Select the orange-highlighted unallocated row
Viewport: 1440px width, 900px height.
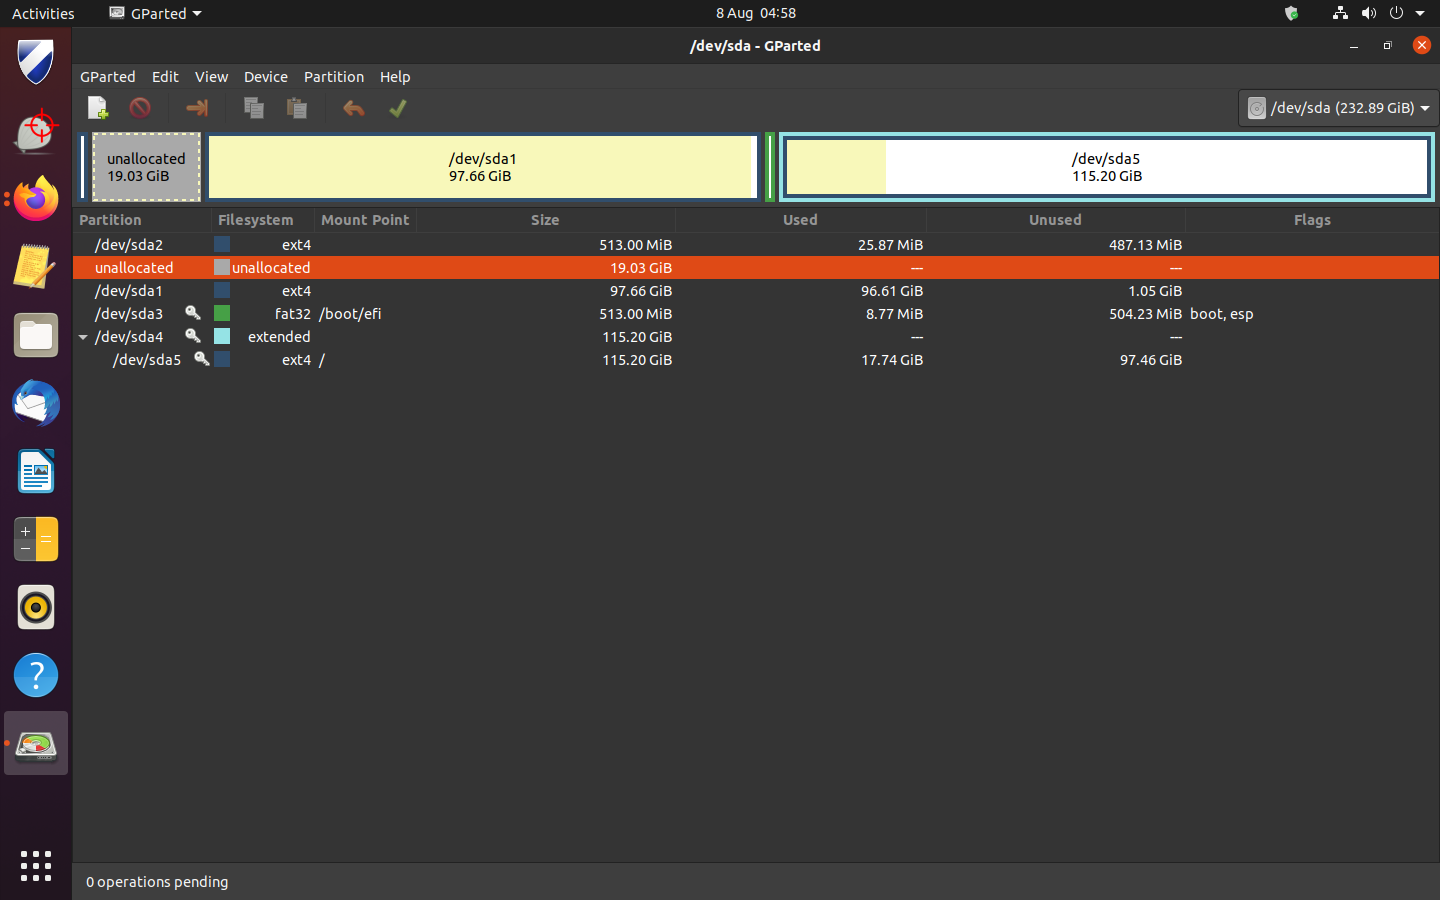coord(756,268)
